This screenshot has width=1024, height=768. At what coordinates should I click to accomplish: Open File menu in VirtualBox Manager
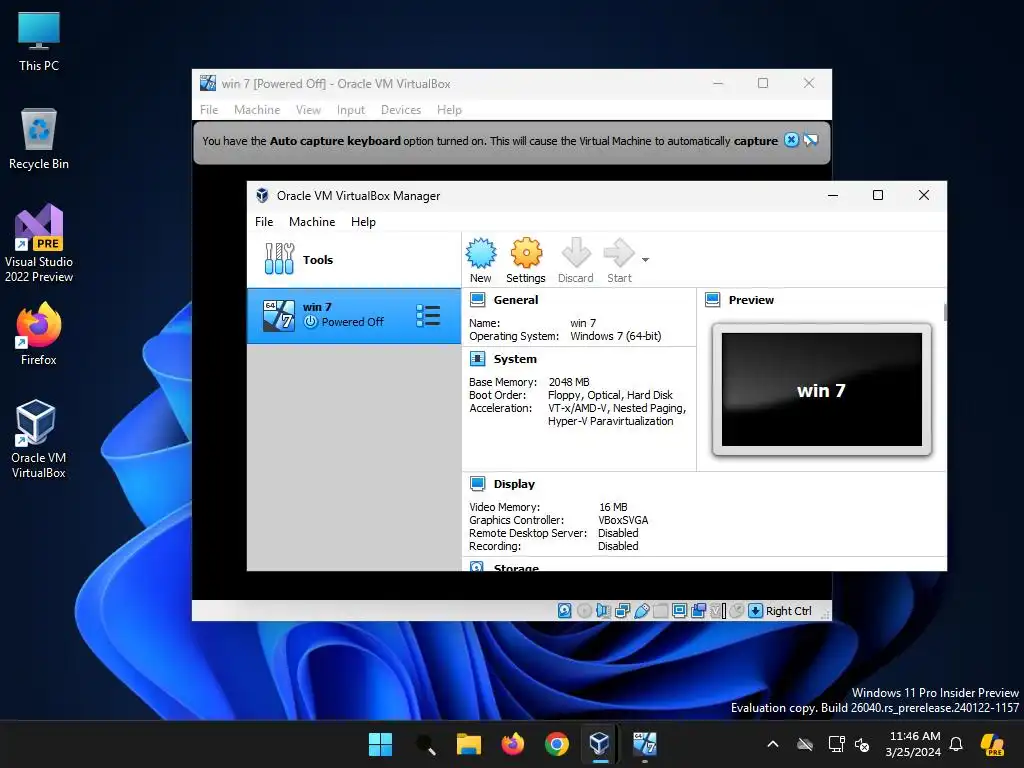tap(264, 221)
